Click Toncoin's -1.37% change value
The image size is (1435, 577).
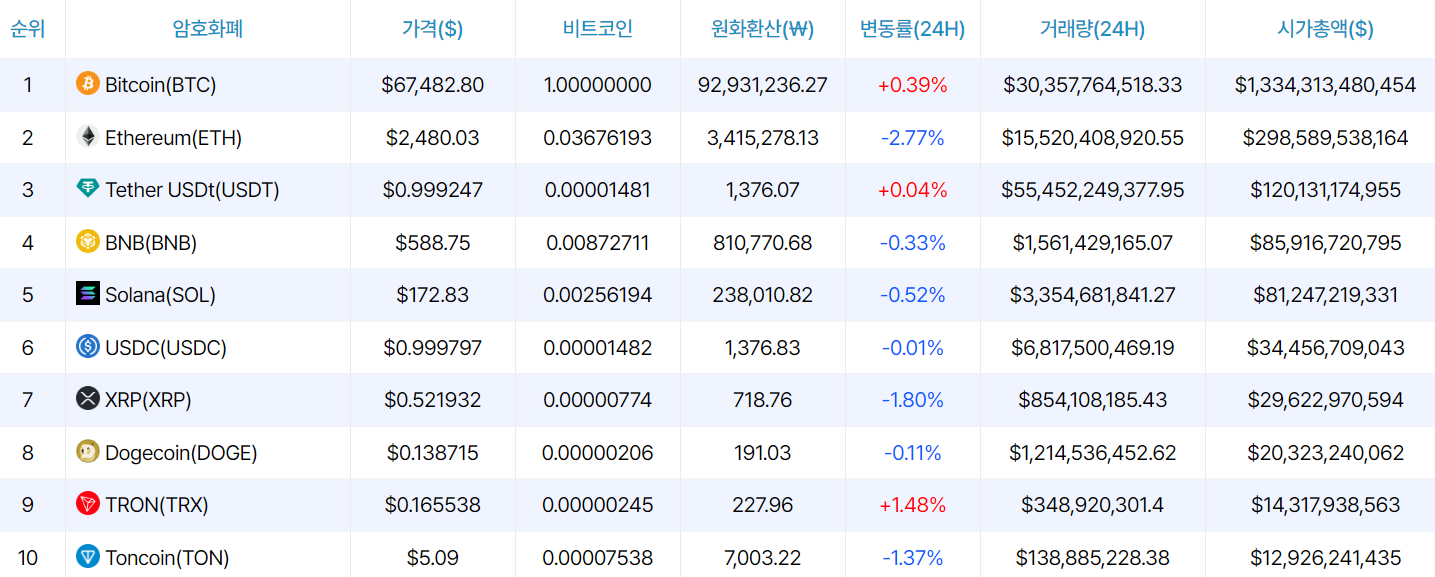[912, 558]
